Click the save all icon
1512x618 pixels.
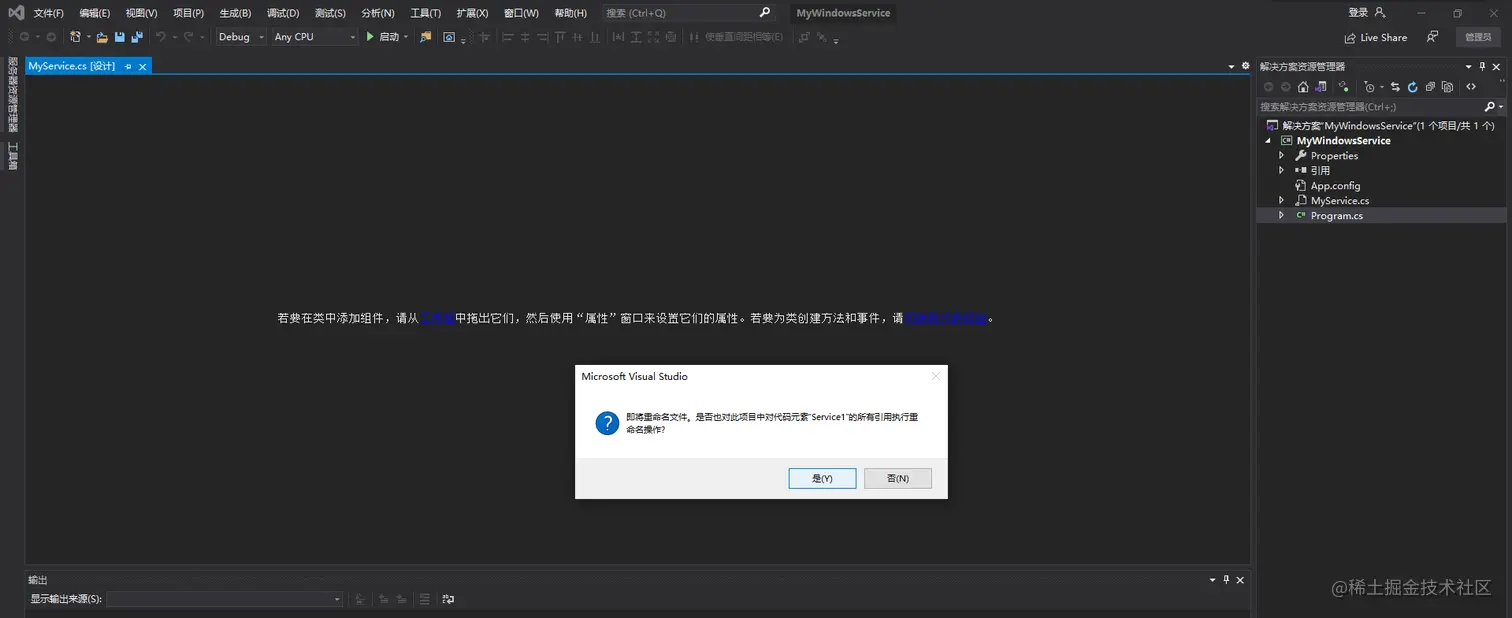coord(137,37)
